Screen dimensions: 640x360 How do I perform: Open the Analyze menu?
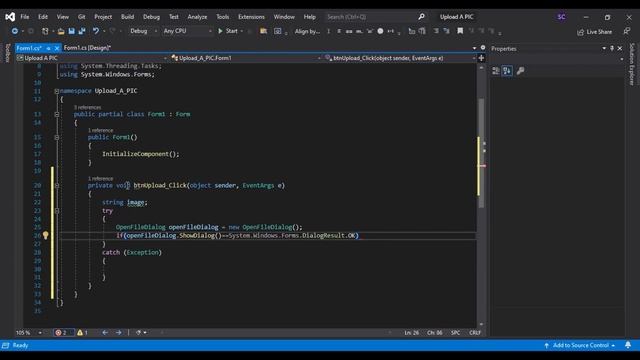point(197,17)
